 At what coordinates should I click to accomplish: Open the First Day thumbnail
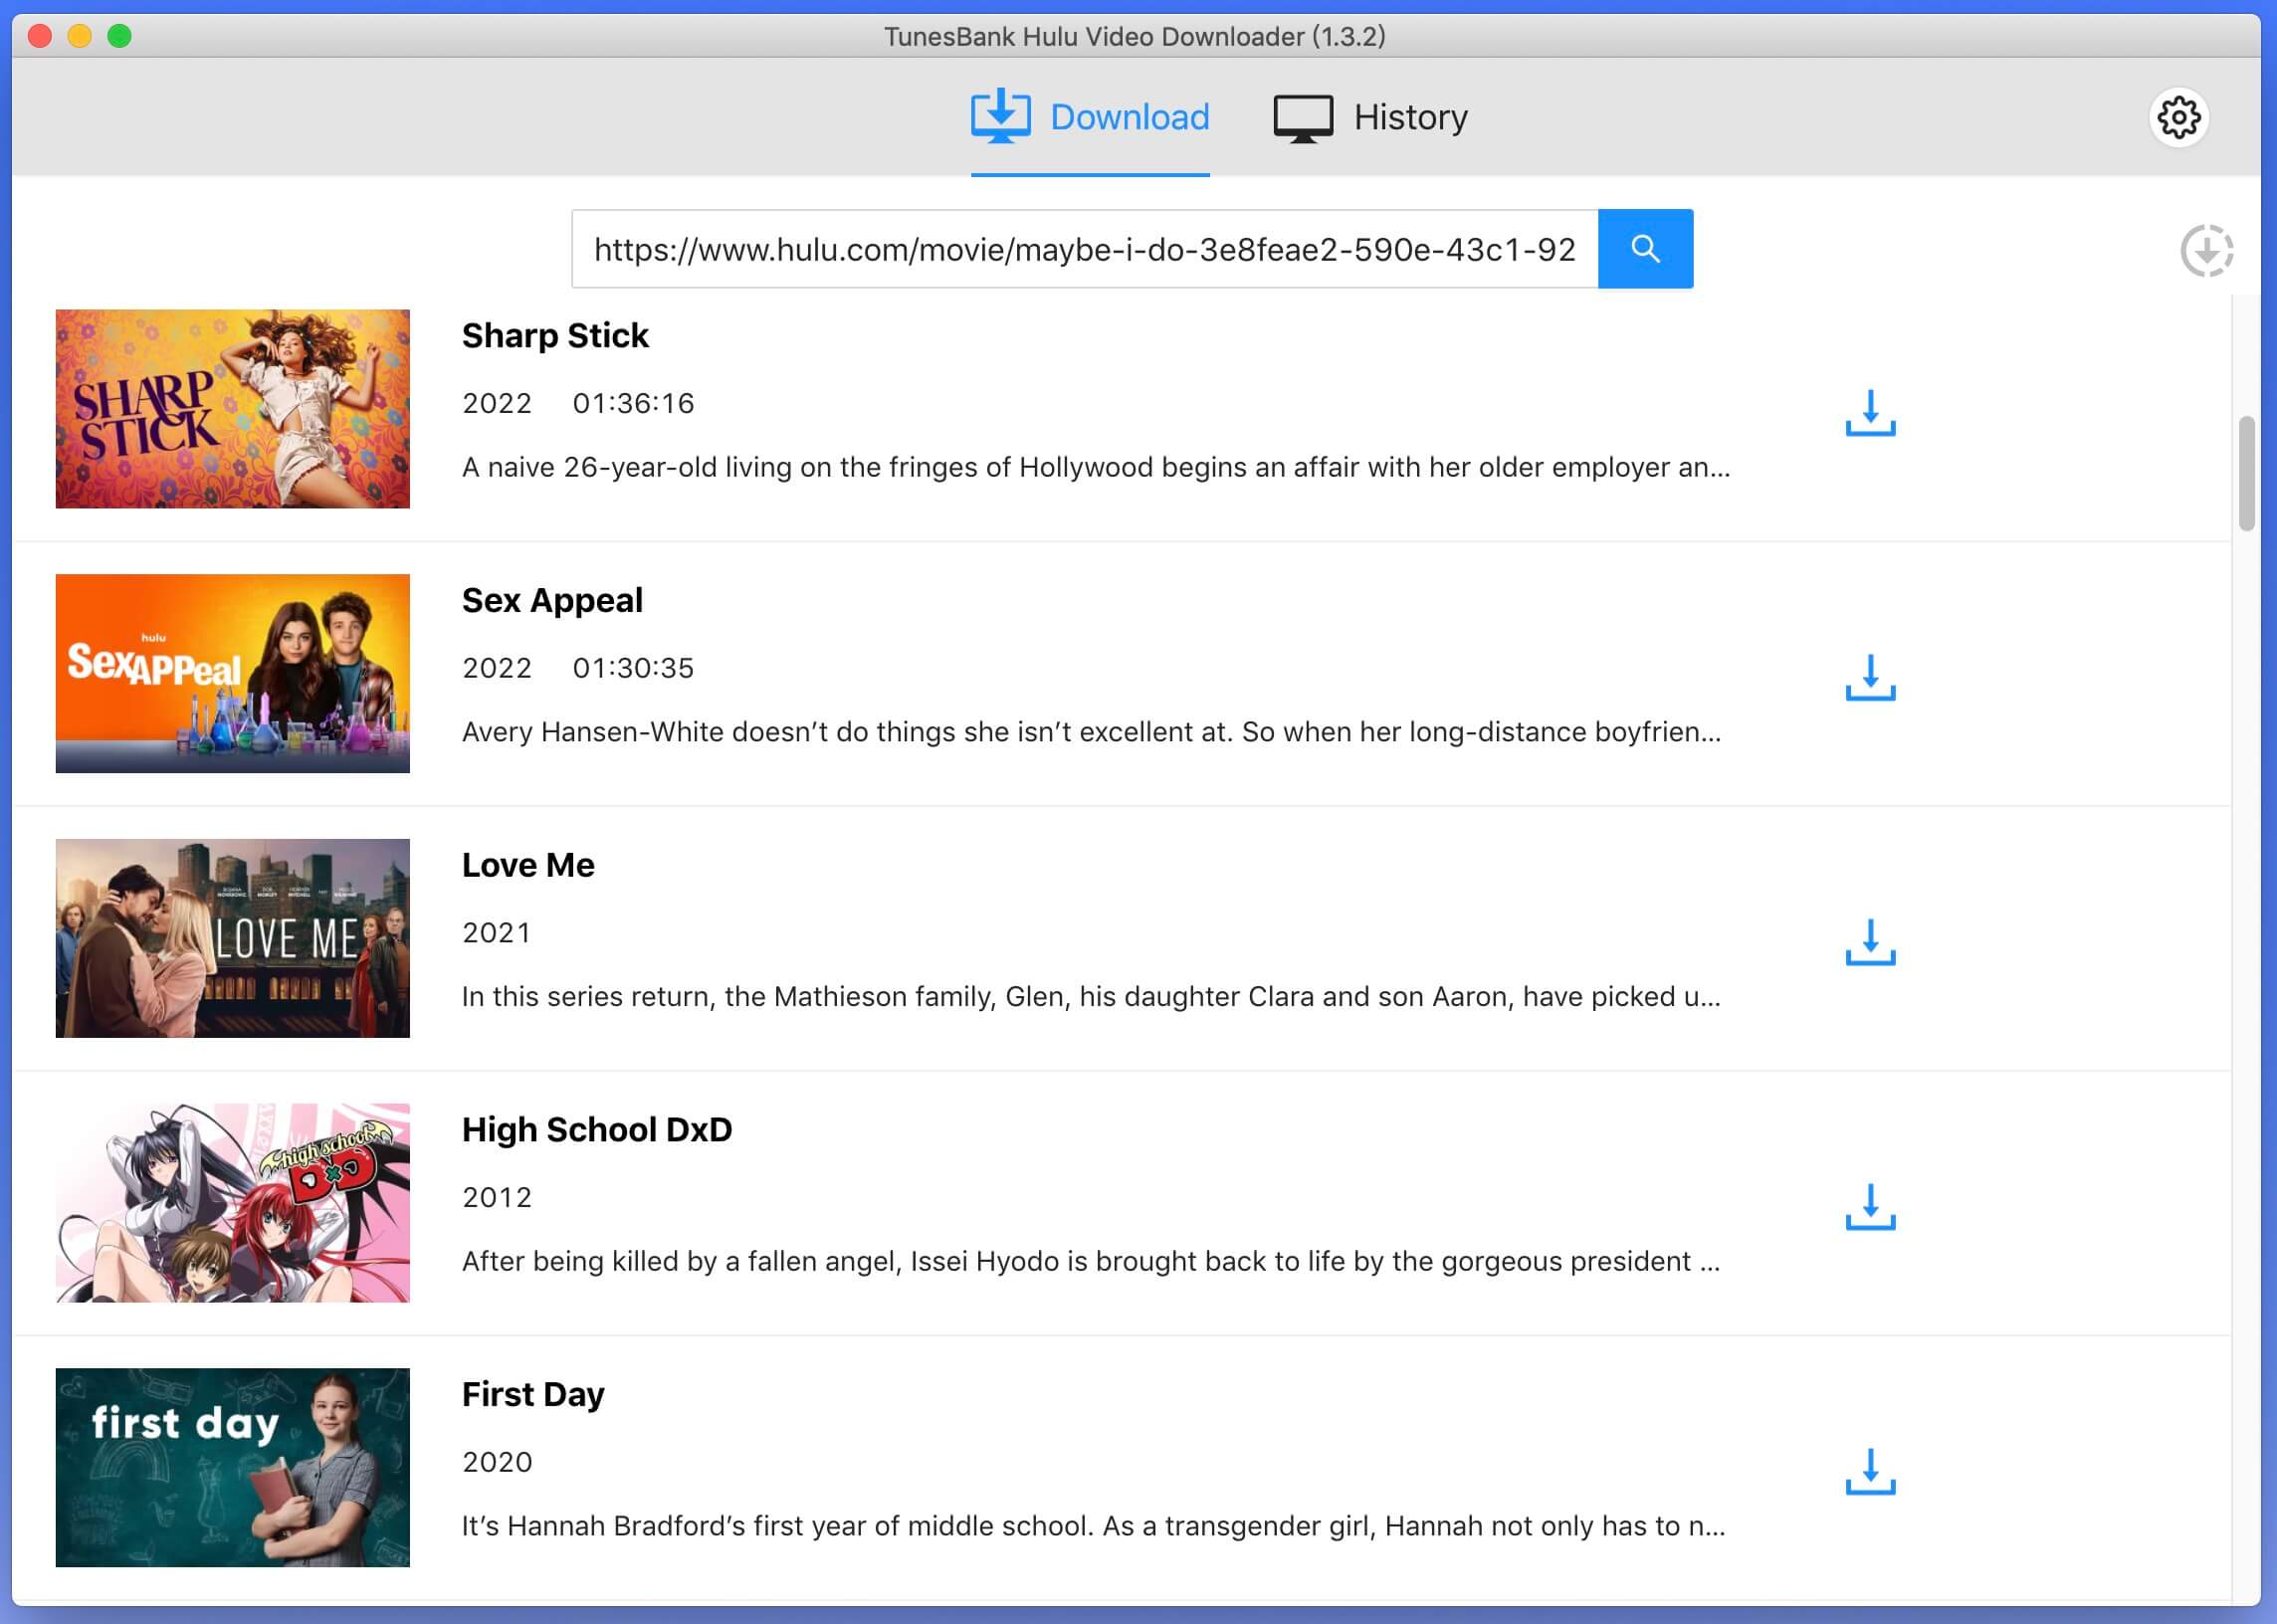(233, 1467)
